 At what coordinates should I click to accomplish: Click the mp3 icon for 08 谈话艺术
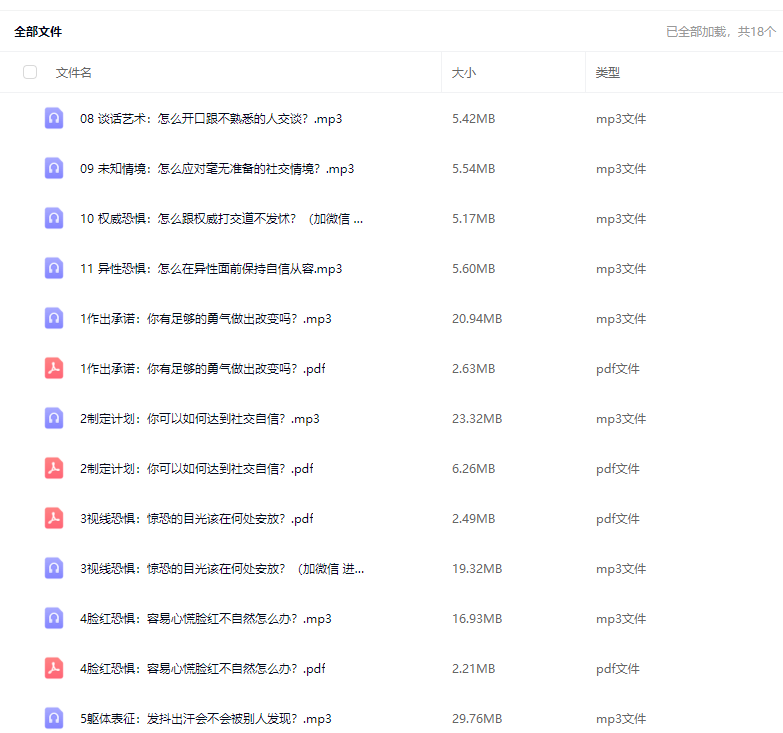(x=54, y=118)
